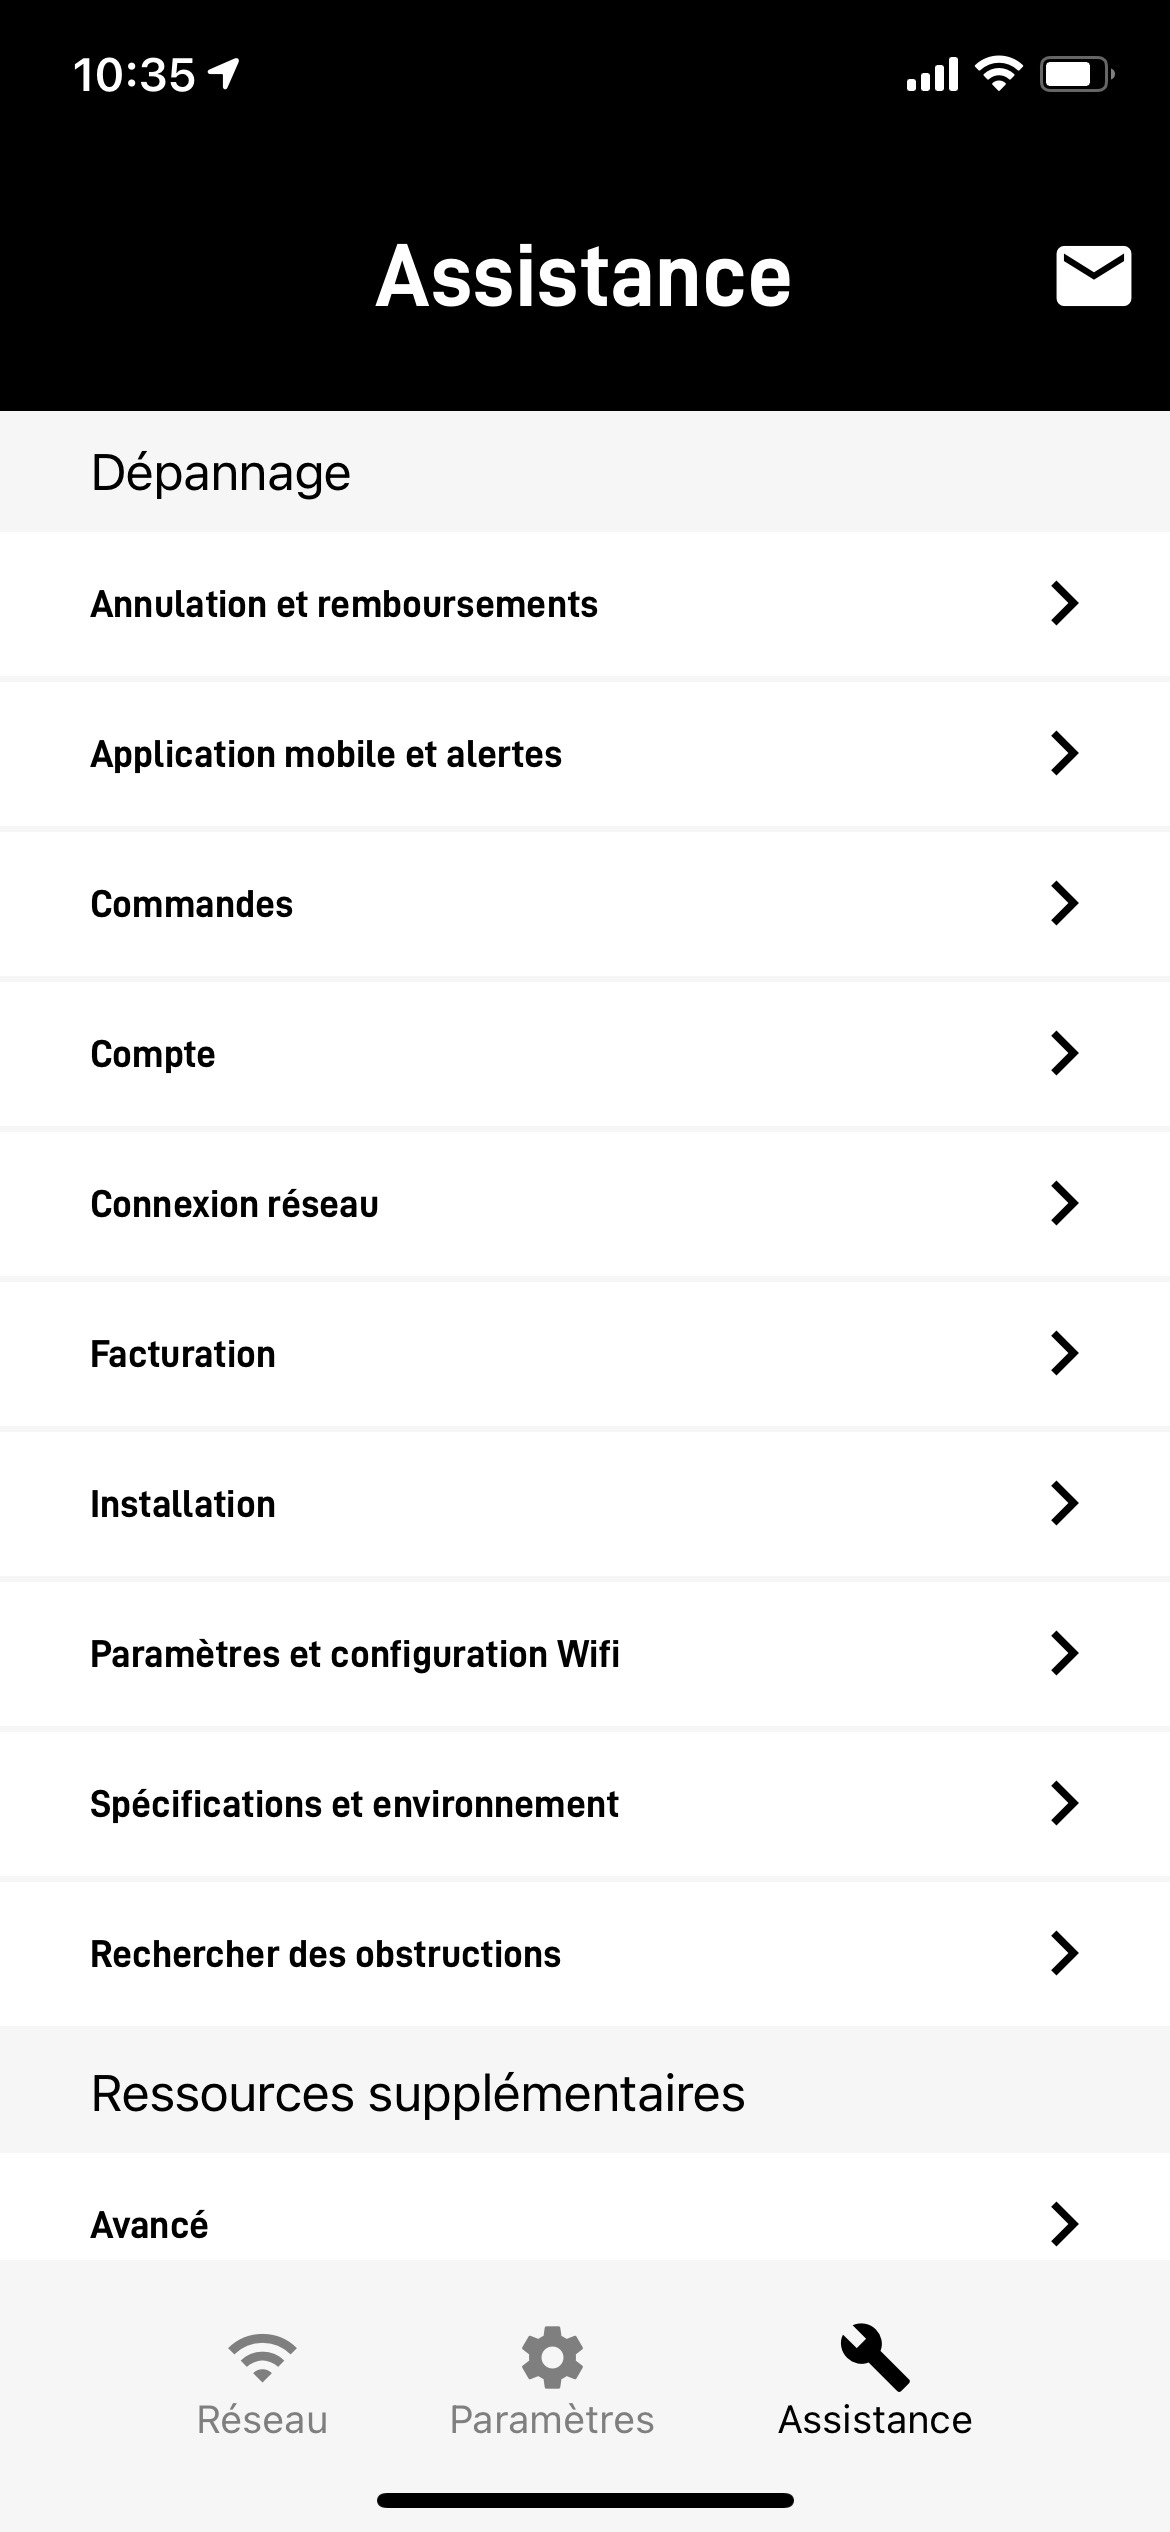Tap the cellular signal strength icon
The height and width of the screenshot is (2532, 1170).
pyautogui.click(x=932, y=75)
